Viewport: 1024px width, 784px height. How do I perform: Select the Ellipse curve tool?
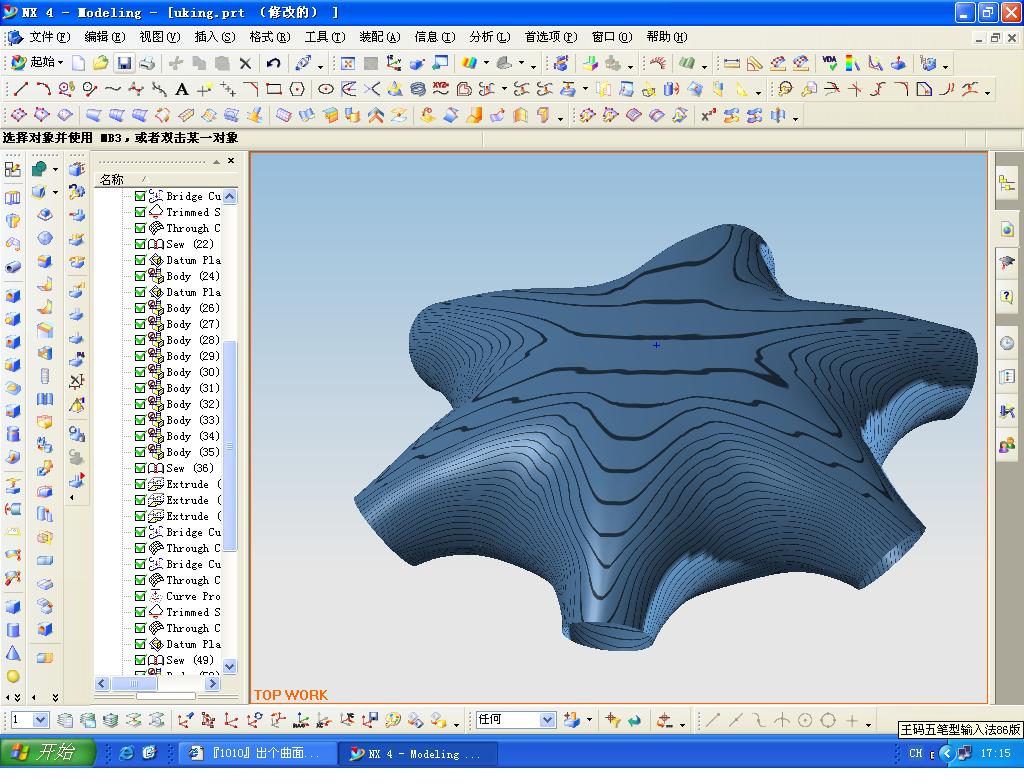point(326,89)
